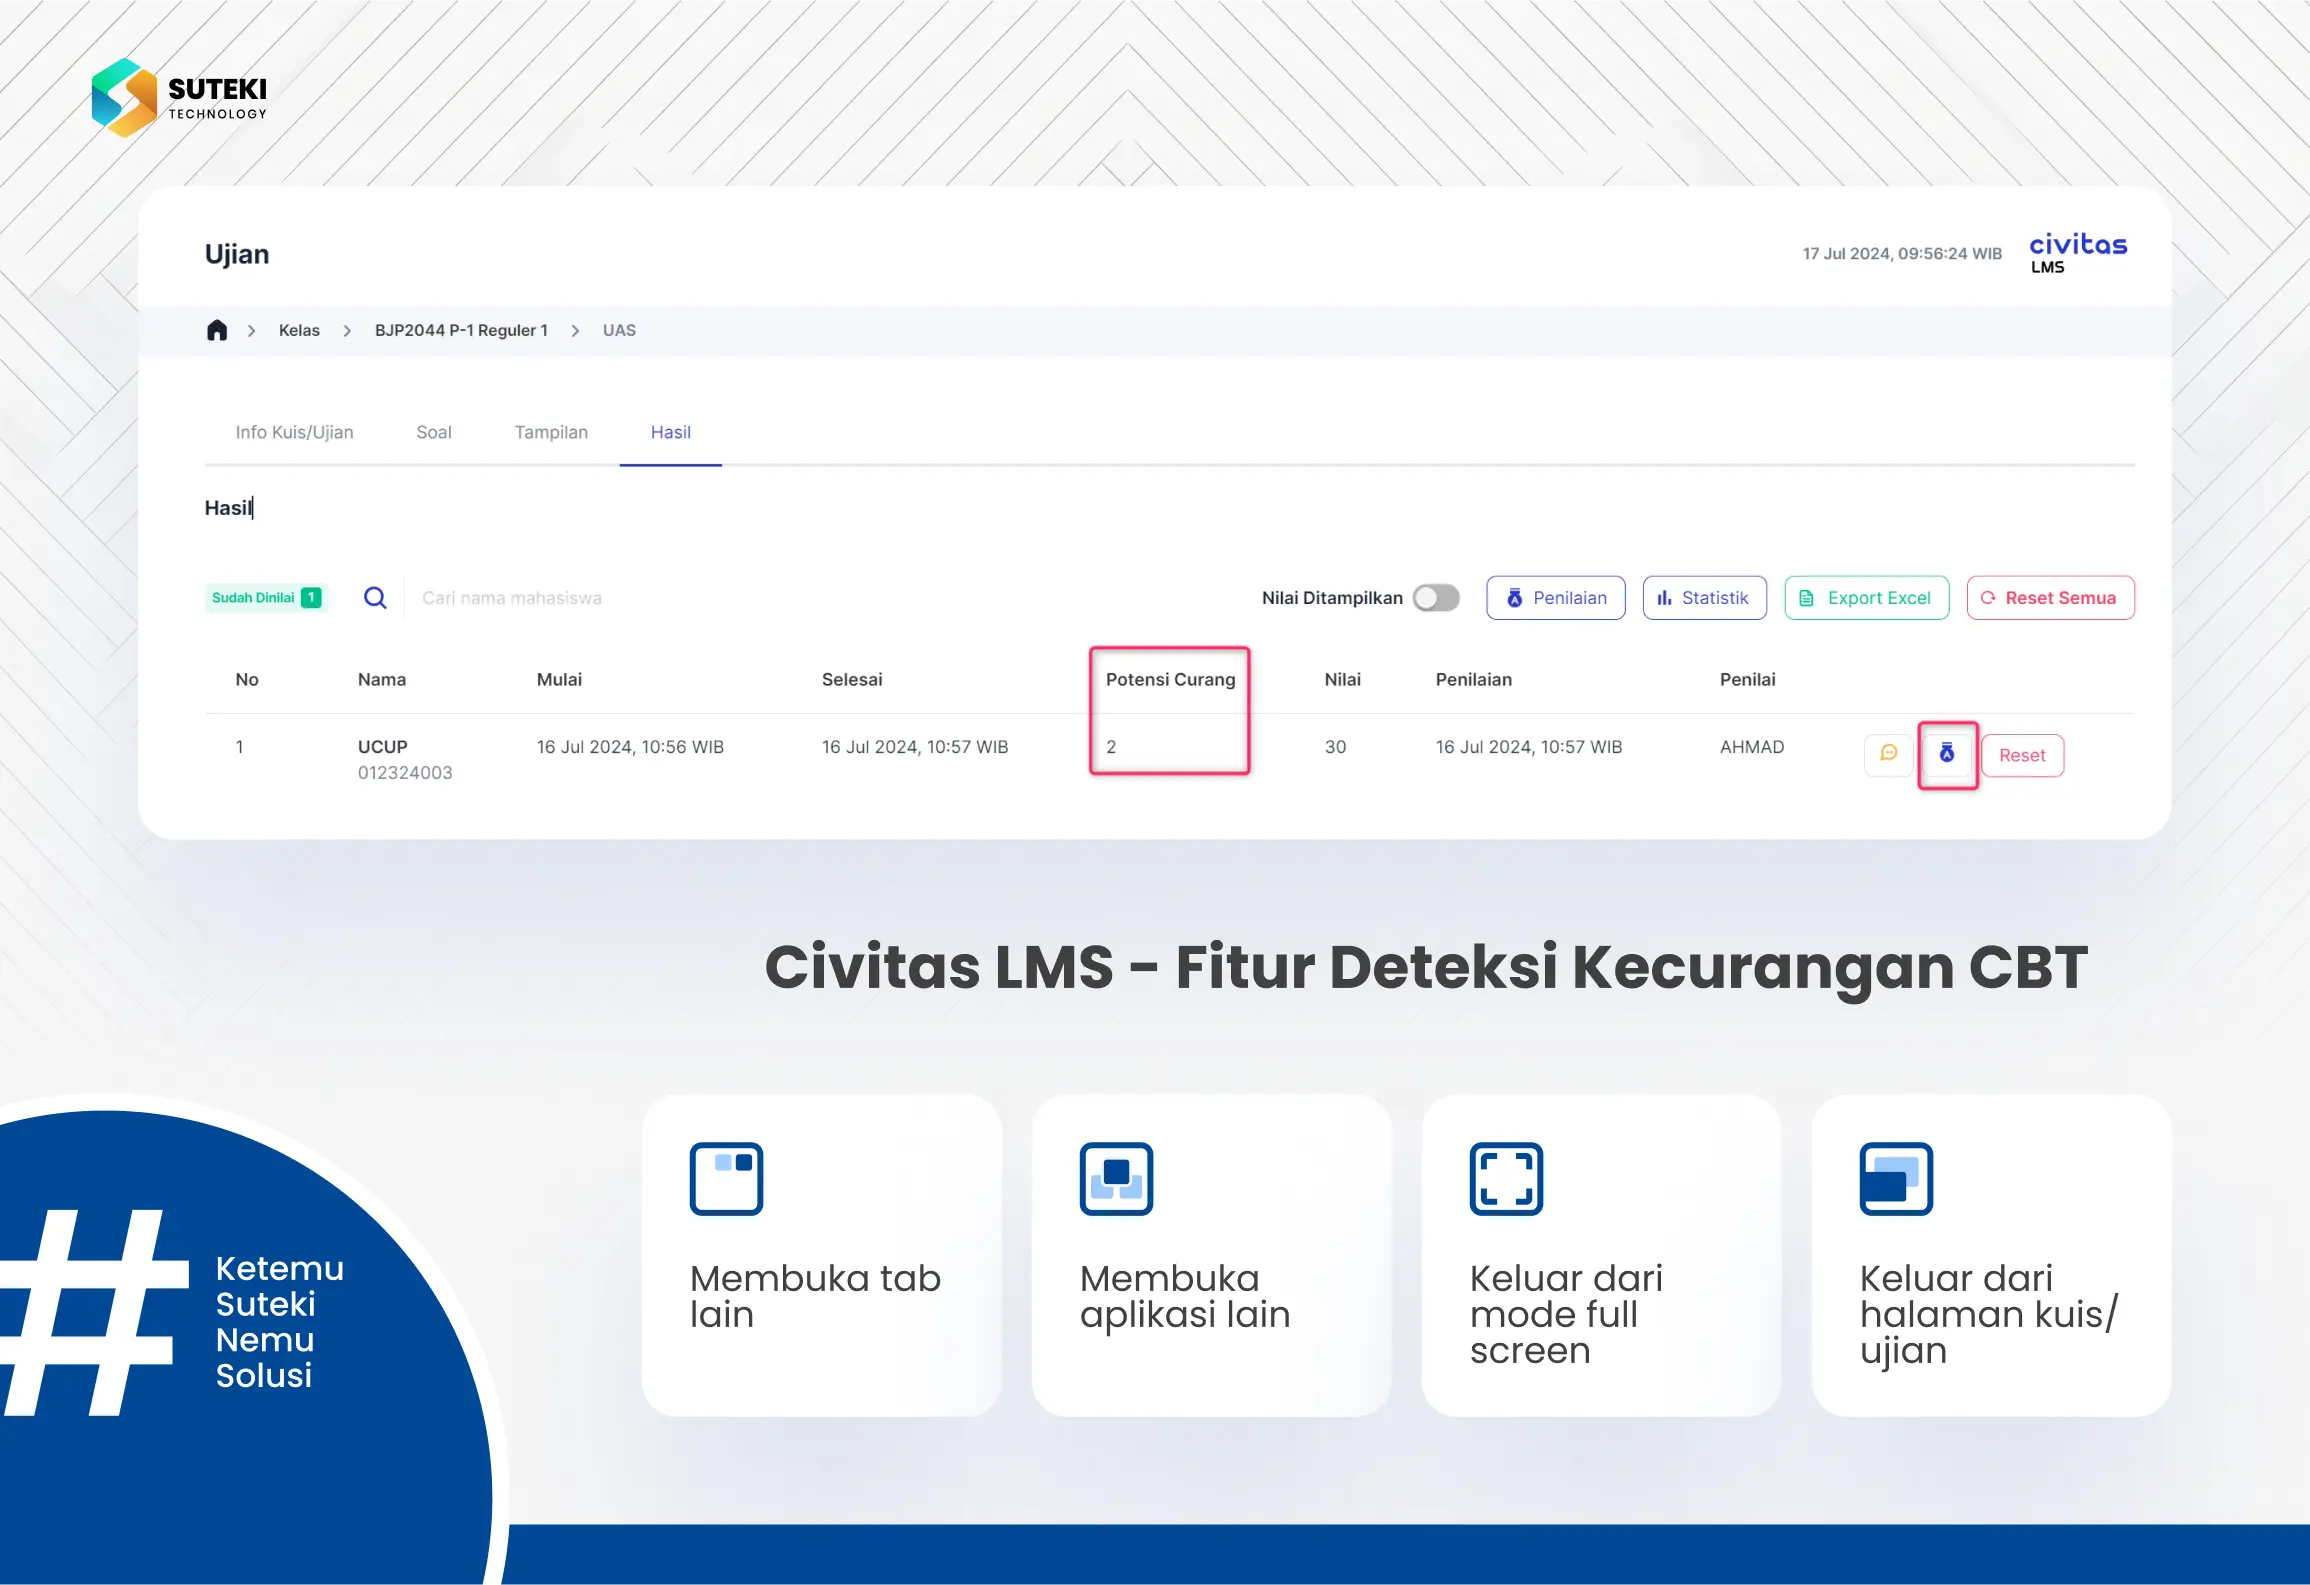
Task: Switch to the Tampilan tab
Action: click(x=551, y=432)
